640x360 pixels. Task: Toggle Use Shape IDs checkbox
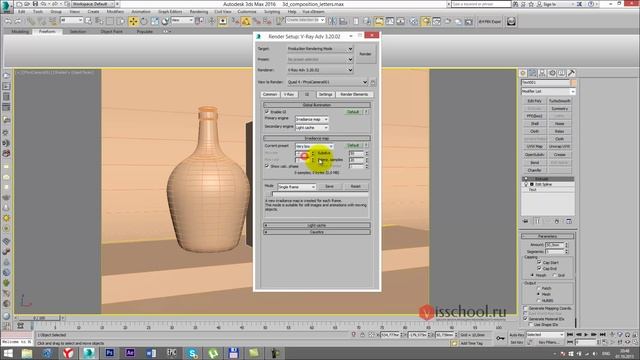coord(531,324)
